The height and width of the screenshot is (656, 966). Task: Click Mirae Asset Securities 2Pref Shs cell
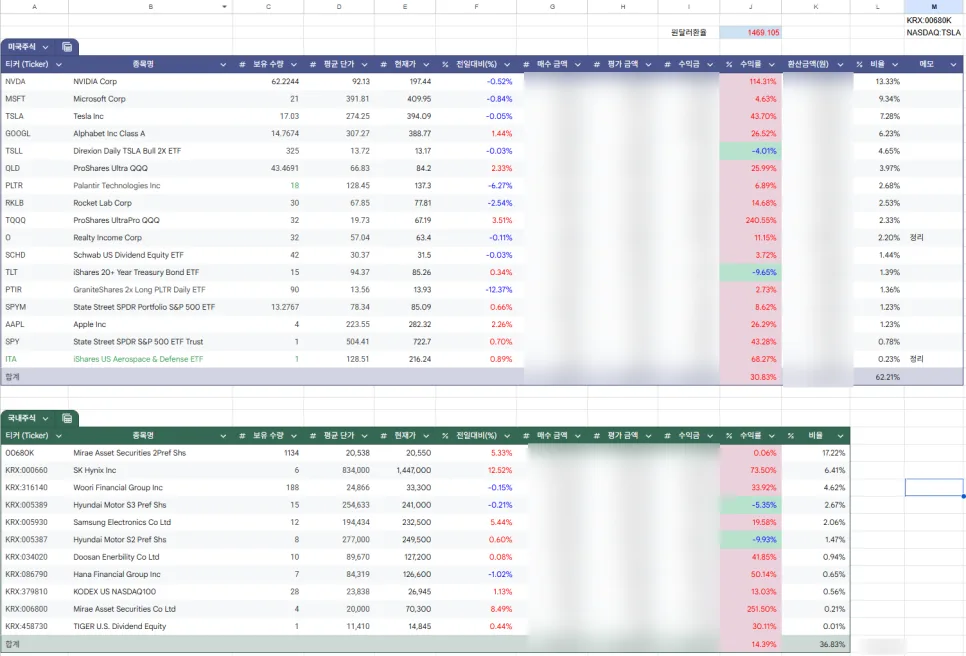click(150, 453)
